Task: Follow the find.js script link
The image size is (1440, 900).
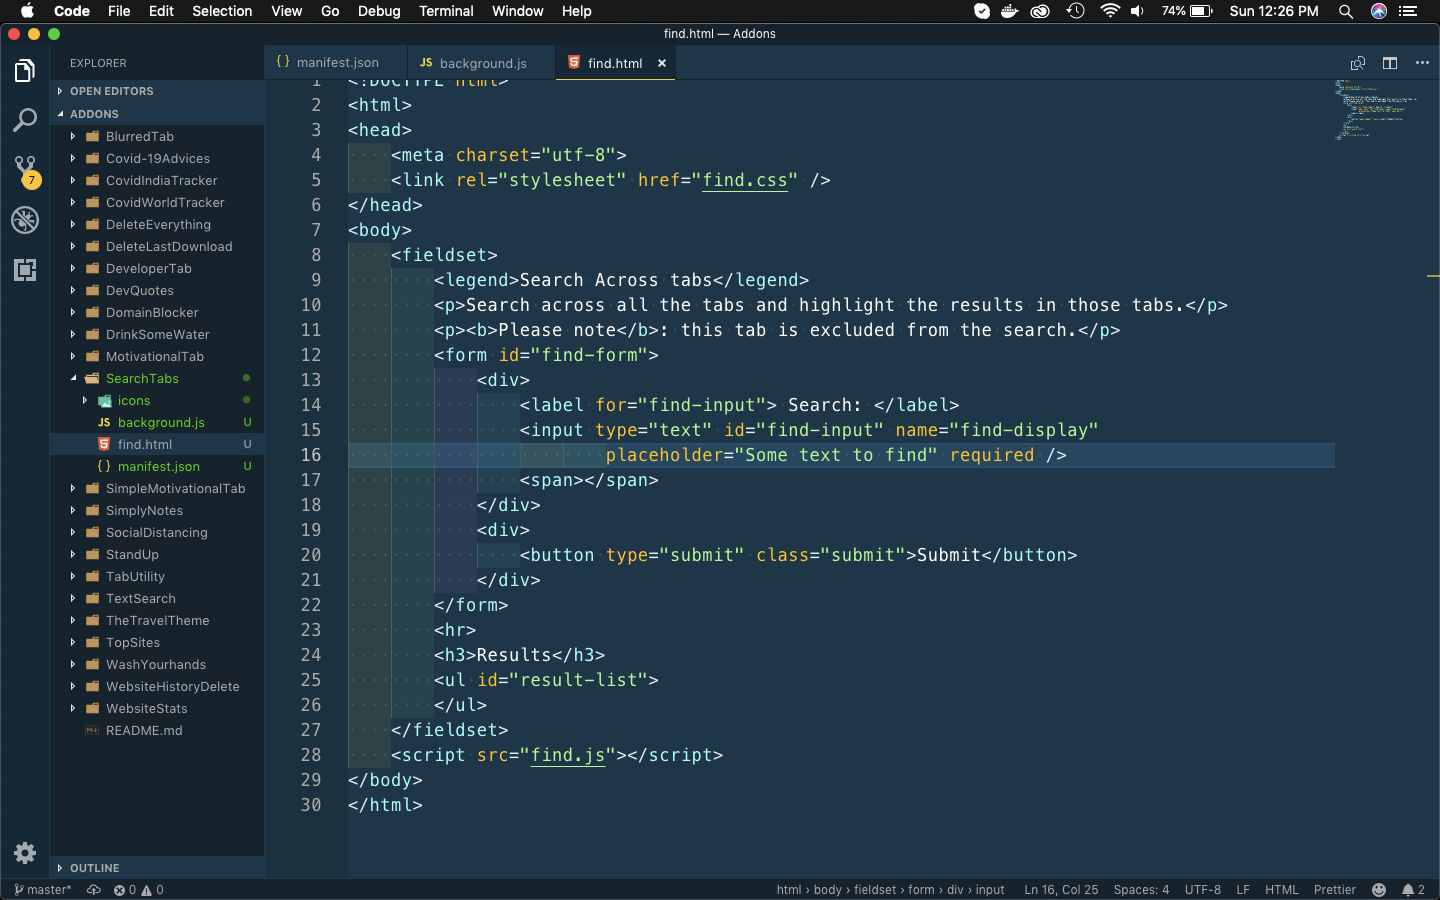Action: 568,755
